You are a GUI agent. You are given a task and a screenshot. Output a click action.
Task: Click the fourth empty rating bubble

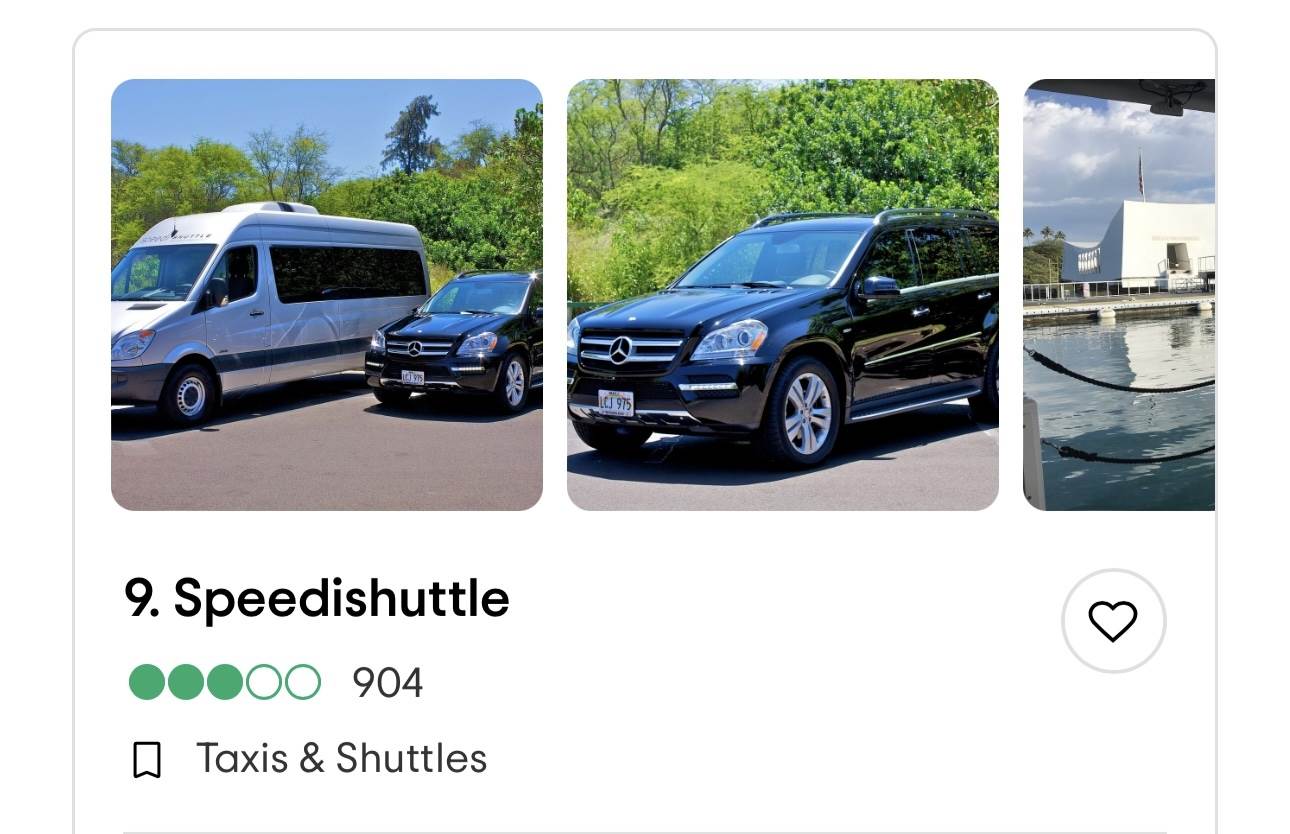click(264, 682)
